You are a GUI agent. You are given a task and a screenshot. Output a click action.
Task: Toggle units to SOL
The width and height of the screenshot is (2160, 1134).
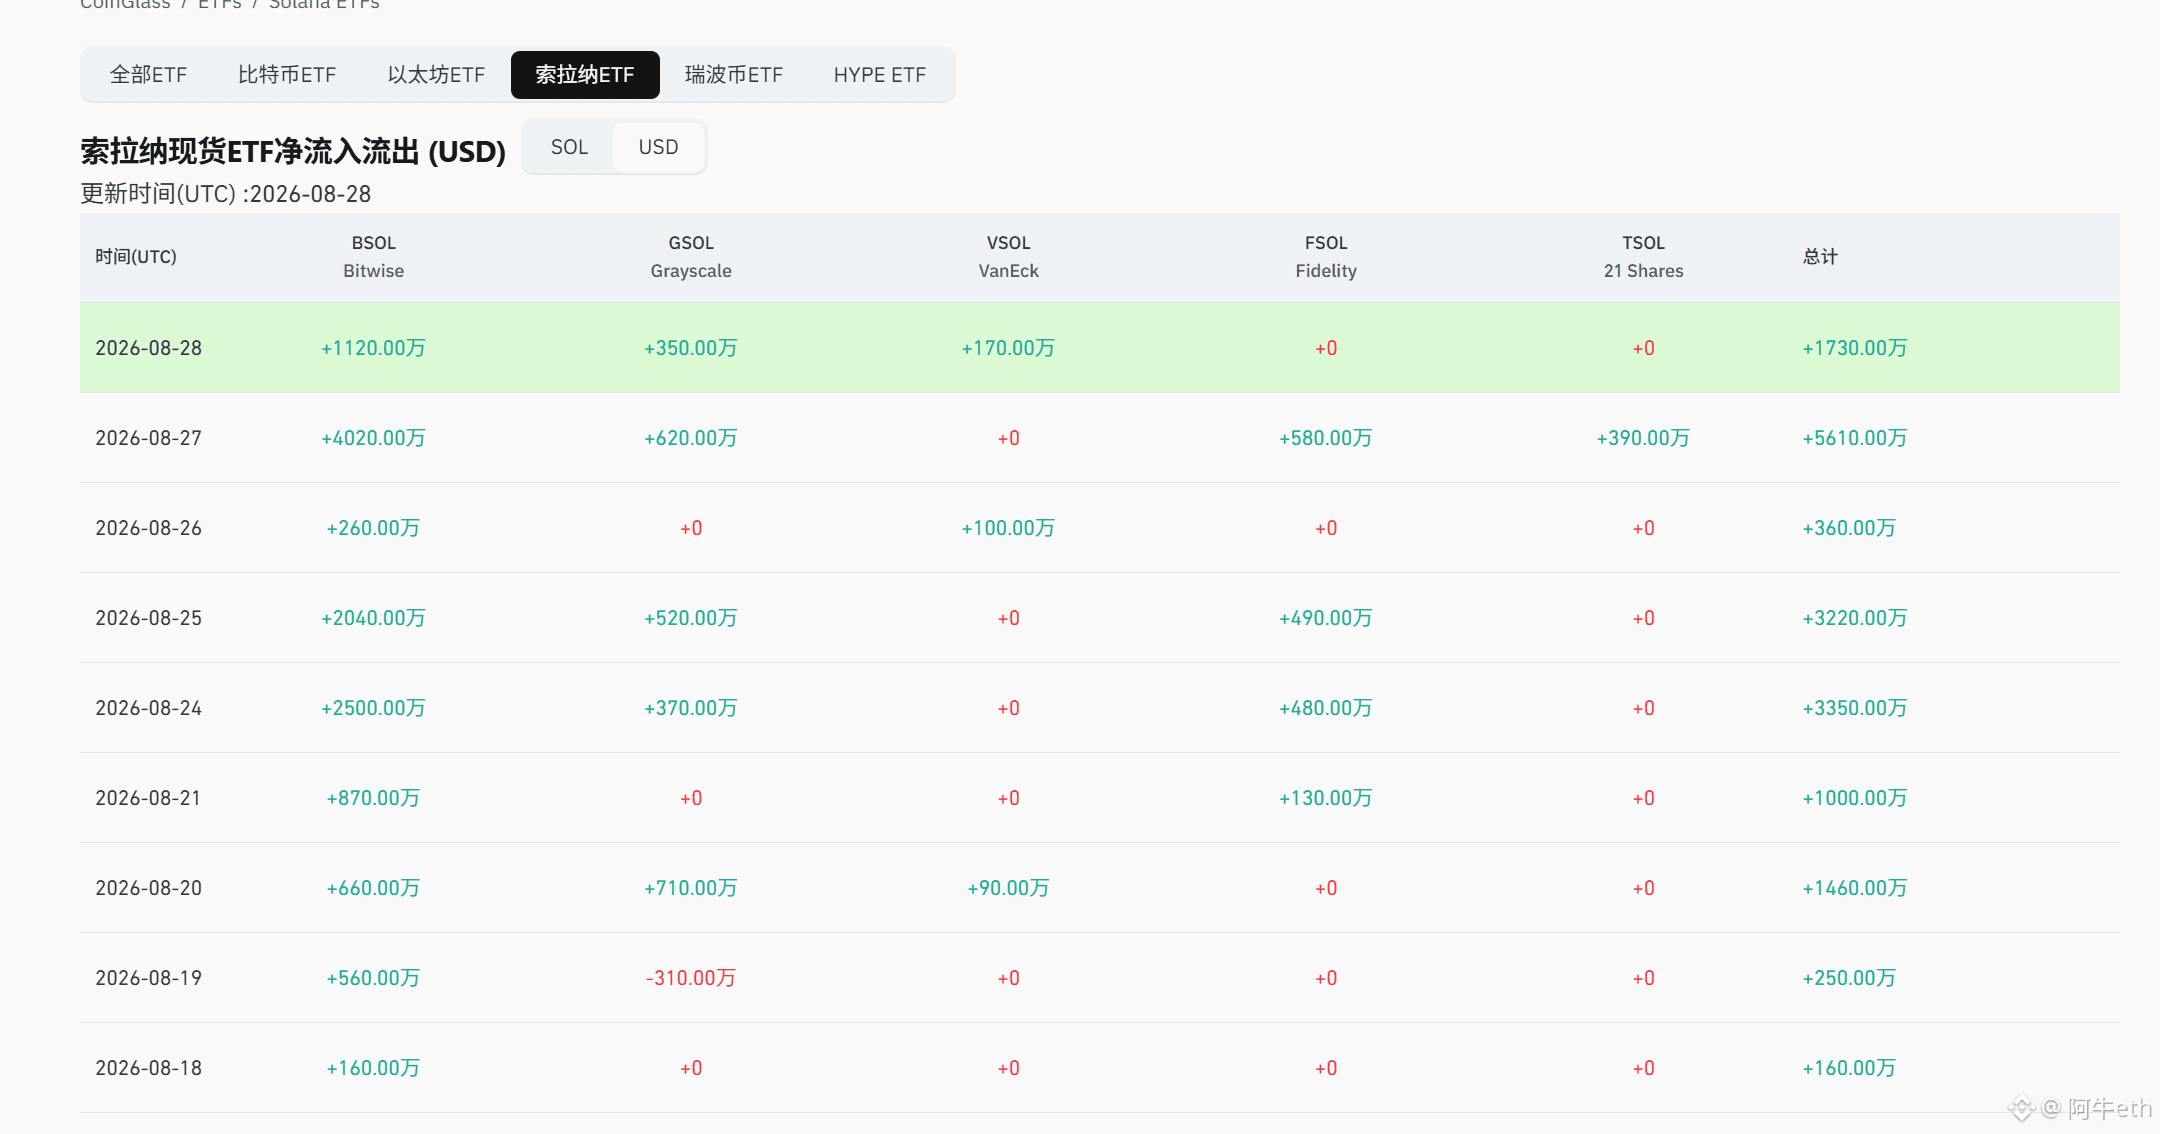569,147
